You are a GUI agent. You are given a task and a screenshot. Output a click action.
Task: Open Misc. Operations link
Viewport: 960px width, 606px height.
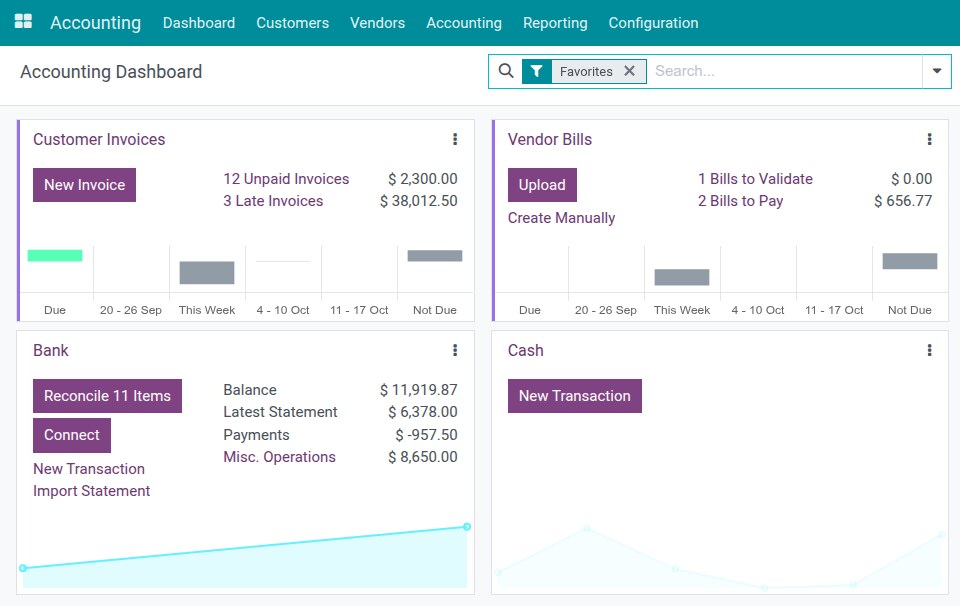point(279,457)
